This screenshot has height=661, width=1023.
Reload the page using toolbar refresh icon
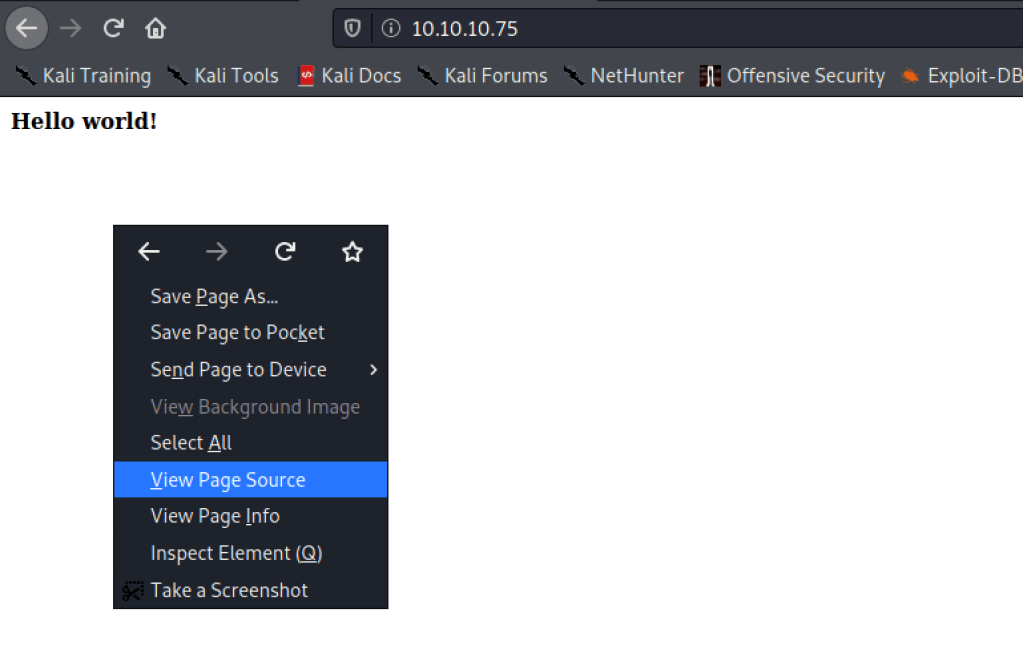(x=113, y=28)
